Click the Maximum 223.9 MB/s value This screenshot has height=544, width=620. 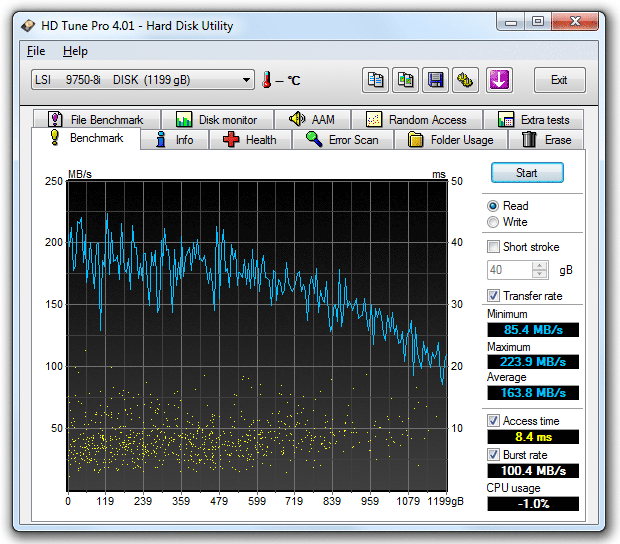click(x=533, y=362)
